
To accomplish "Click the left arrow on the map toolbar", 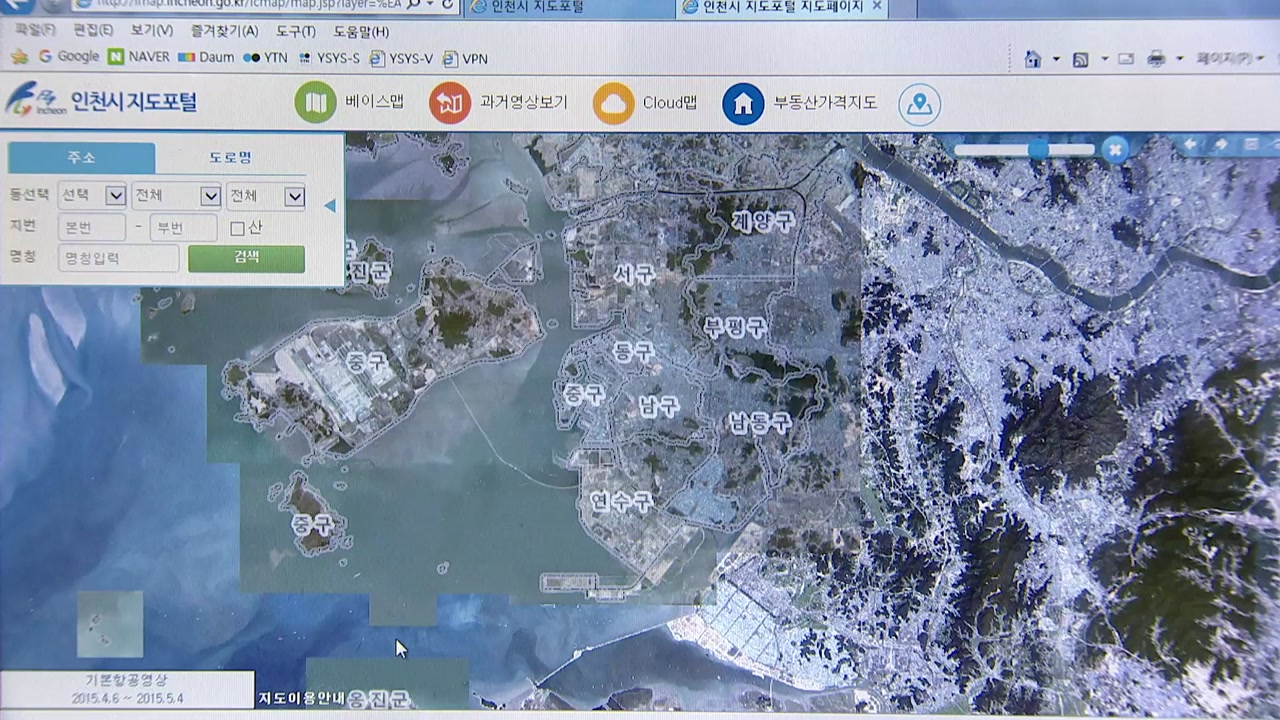I will [x=1190, y=145].
